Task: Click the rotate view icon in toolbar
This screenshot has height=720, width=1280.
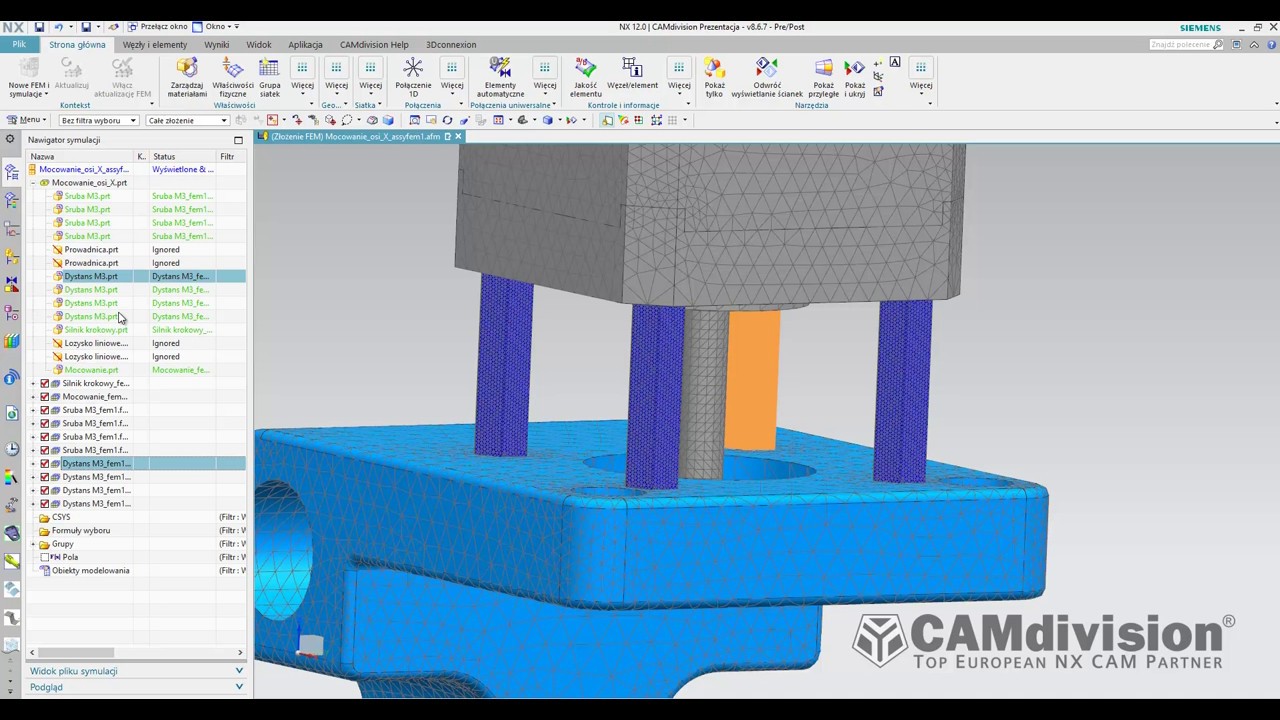Action: 447,120
